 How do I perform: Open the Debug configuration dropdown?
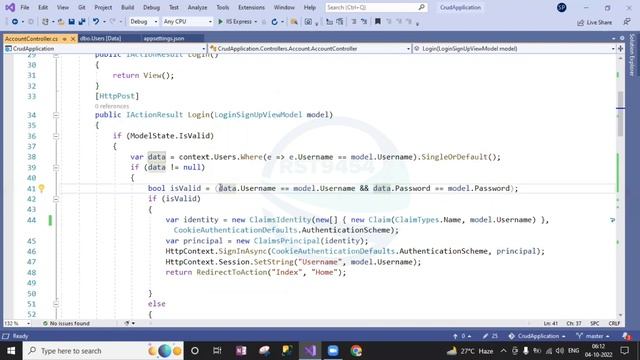(x=143, y=22)
